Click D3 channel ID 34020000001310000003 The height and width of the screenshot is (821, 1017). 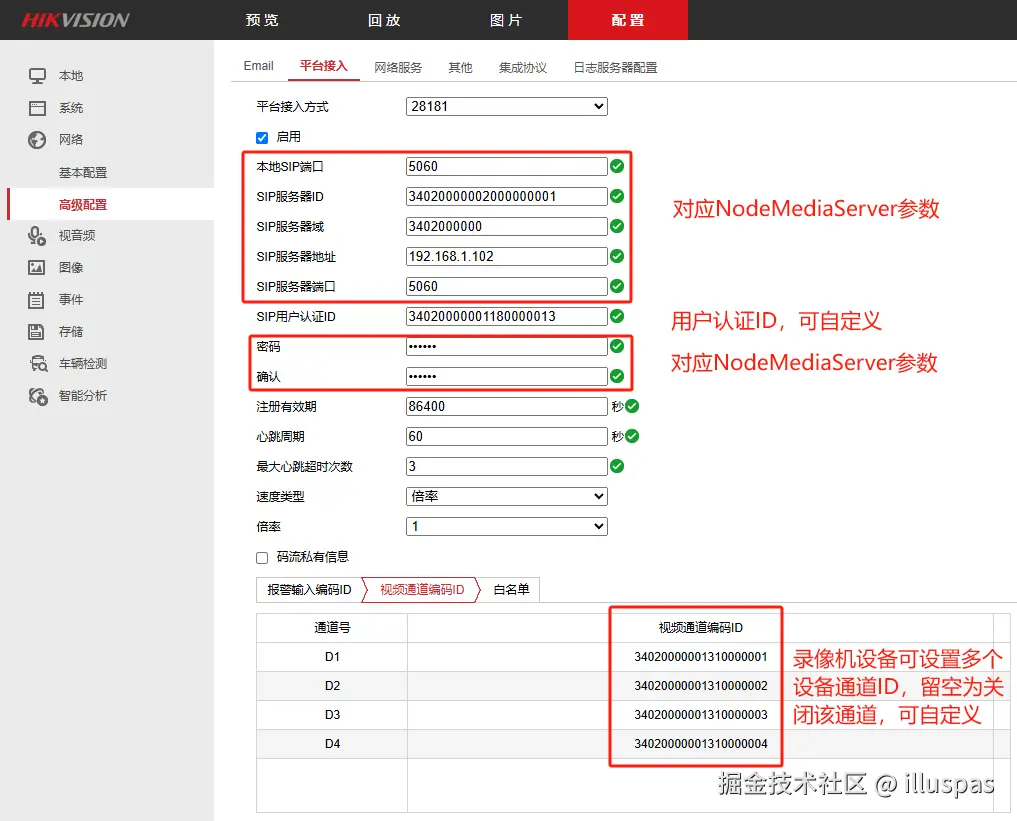pyautogui.click(x=700, y=715)
